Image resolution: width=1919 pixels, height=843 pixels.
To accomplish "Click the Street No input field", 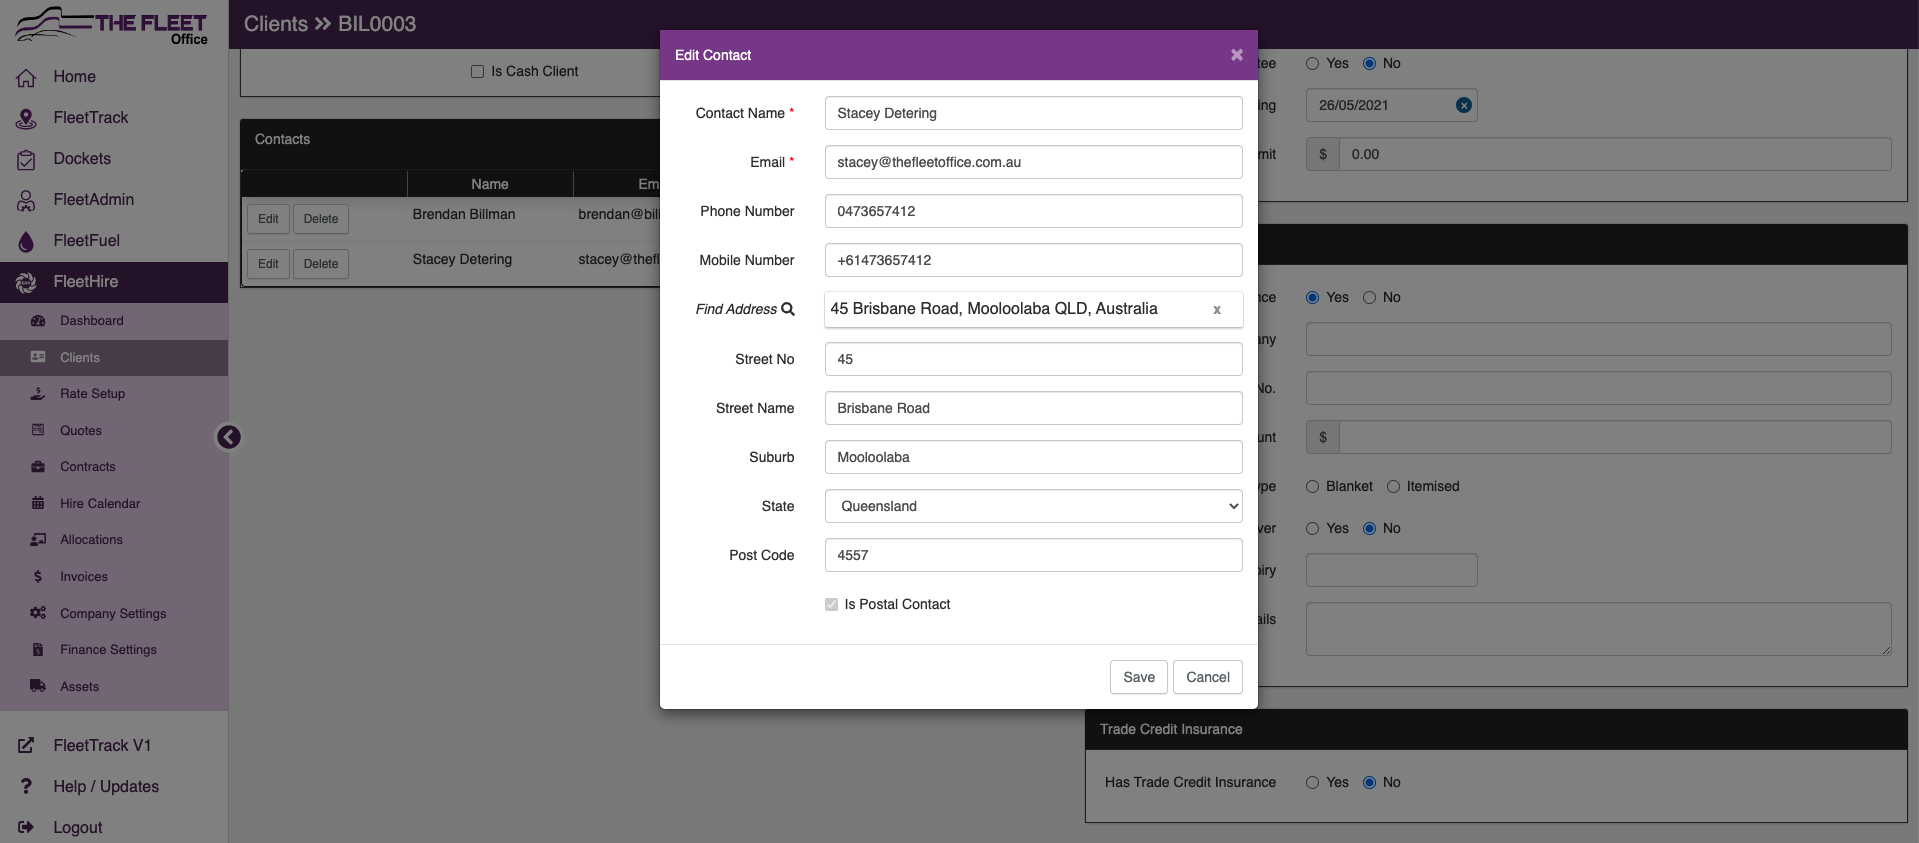I will click(x=1033, y=359).
